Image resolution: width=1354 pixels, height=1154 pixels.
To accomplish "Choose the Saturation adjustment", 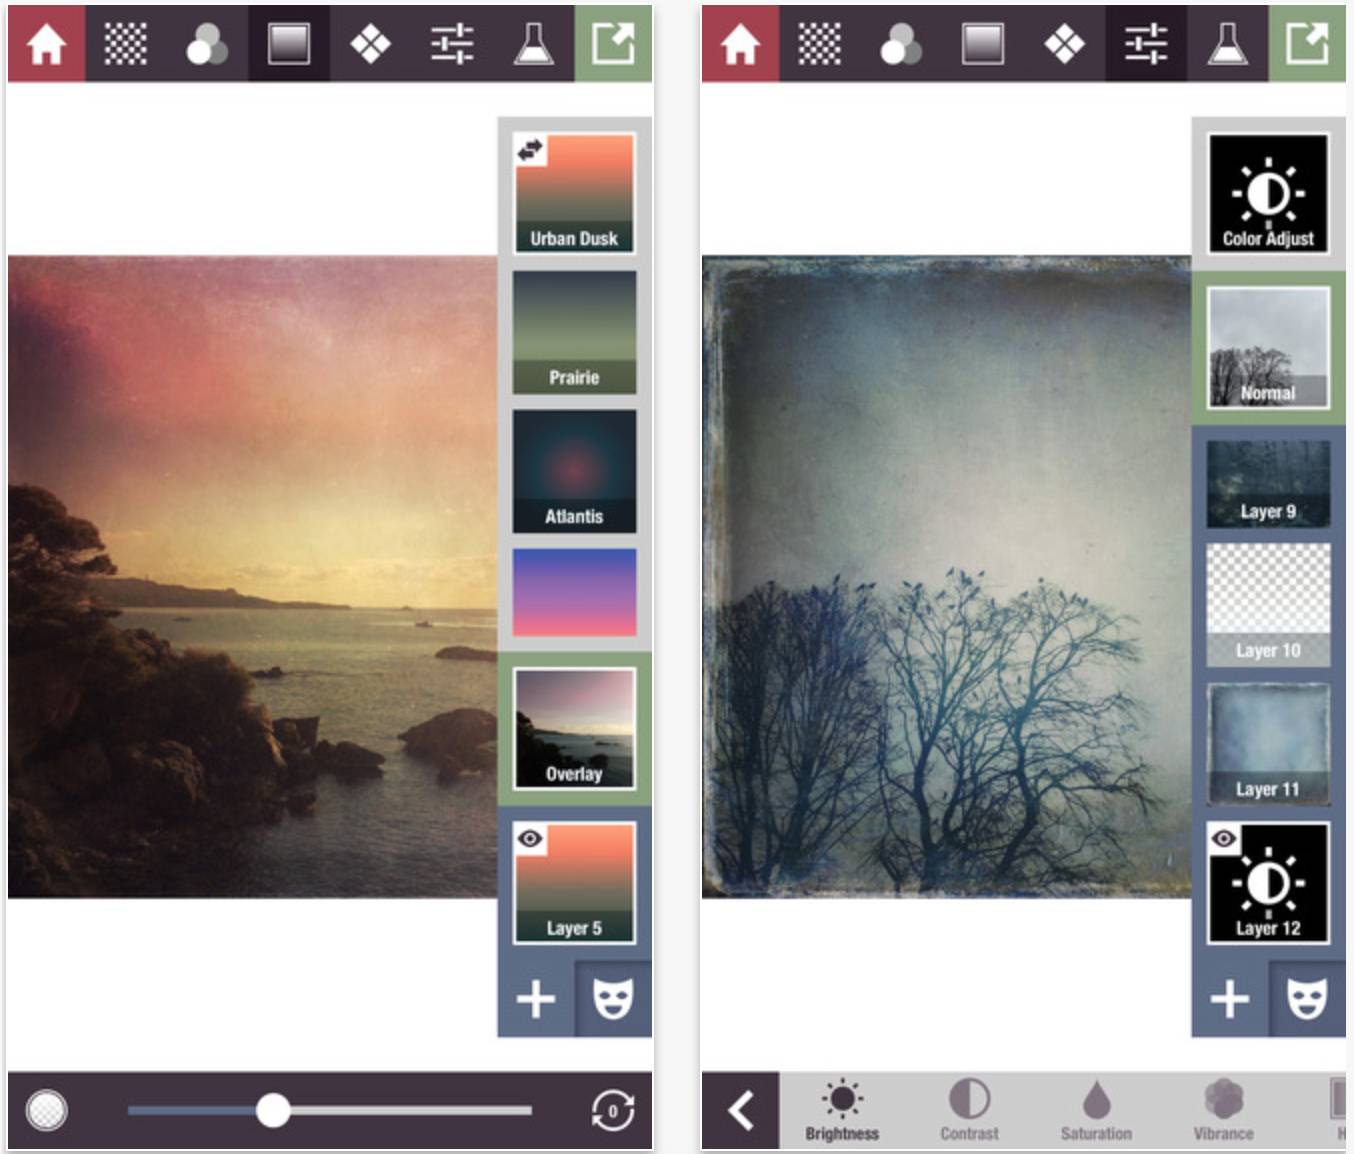I will coord(1096,1111).
